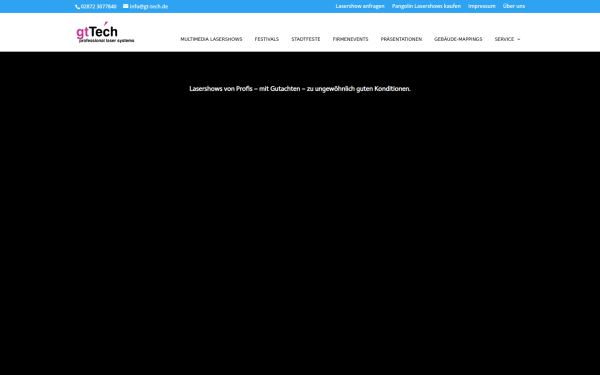The height and width of the screenshot is (375, 600).
Task: Open the gtTech logo homepage link
Action: (x=105, y=32)
